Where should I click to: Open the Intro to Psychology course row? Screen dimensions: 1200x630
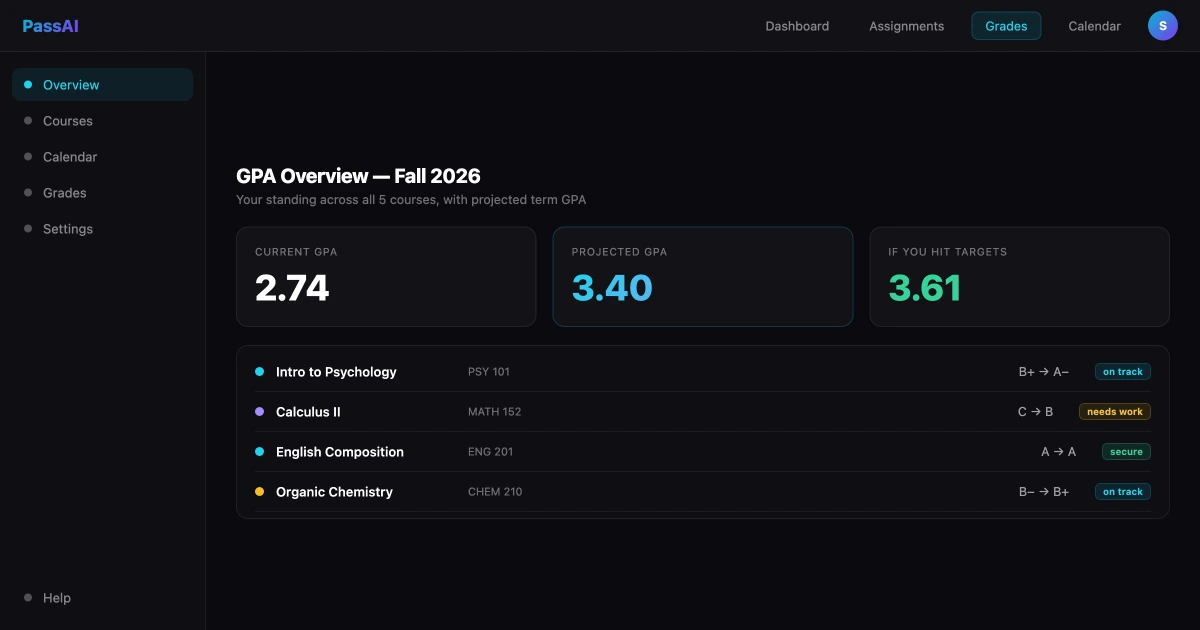pos(703,372)
